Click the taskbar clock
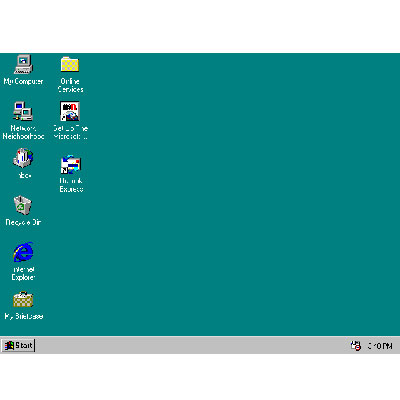 tap(380, 346)
